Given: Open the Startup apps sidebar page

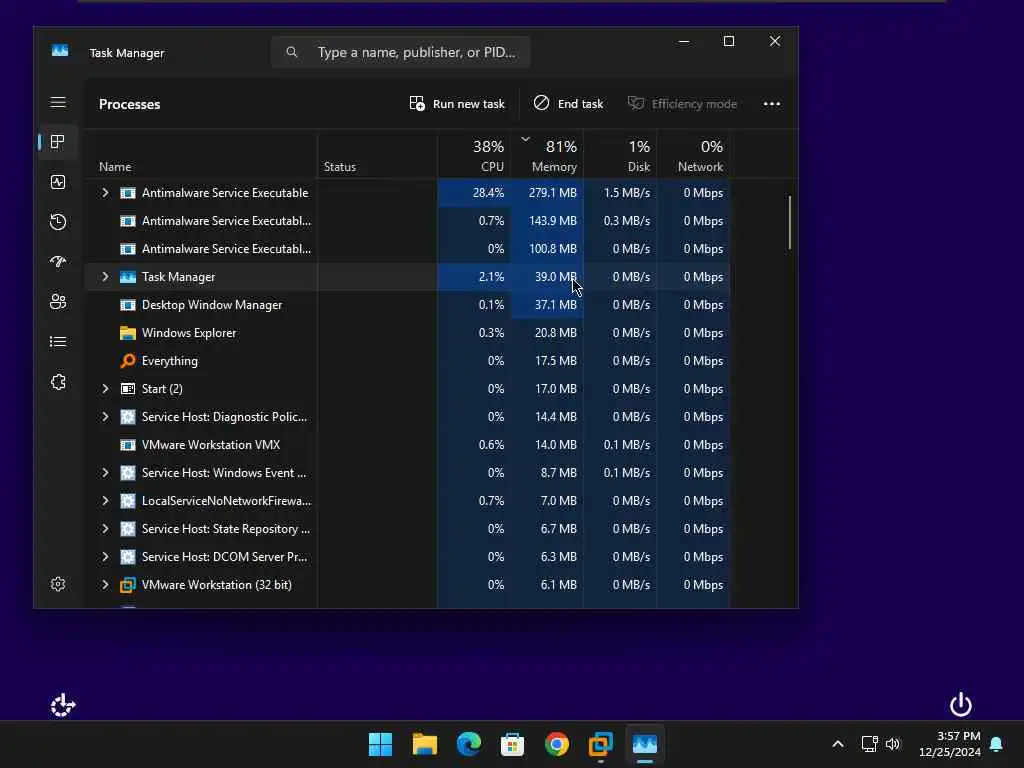Looking at the screenshot, I should coord(58,262).
